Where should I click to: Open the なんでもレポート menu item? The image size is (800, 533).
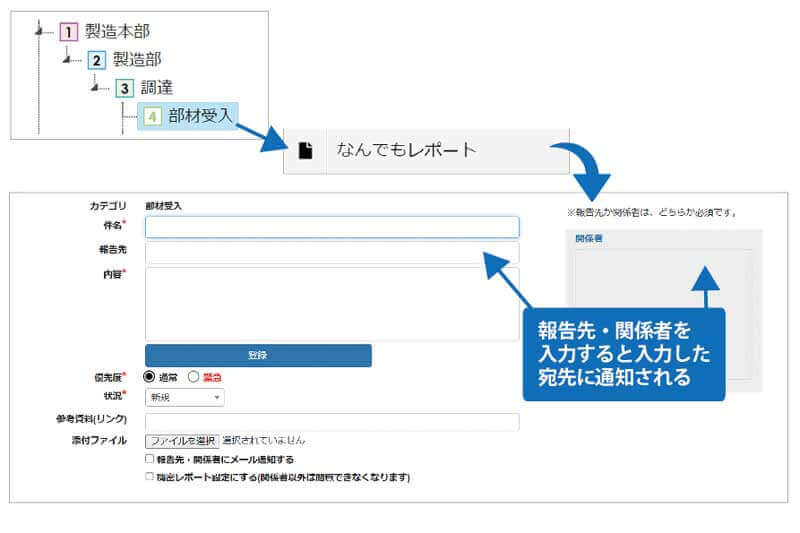427,151
